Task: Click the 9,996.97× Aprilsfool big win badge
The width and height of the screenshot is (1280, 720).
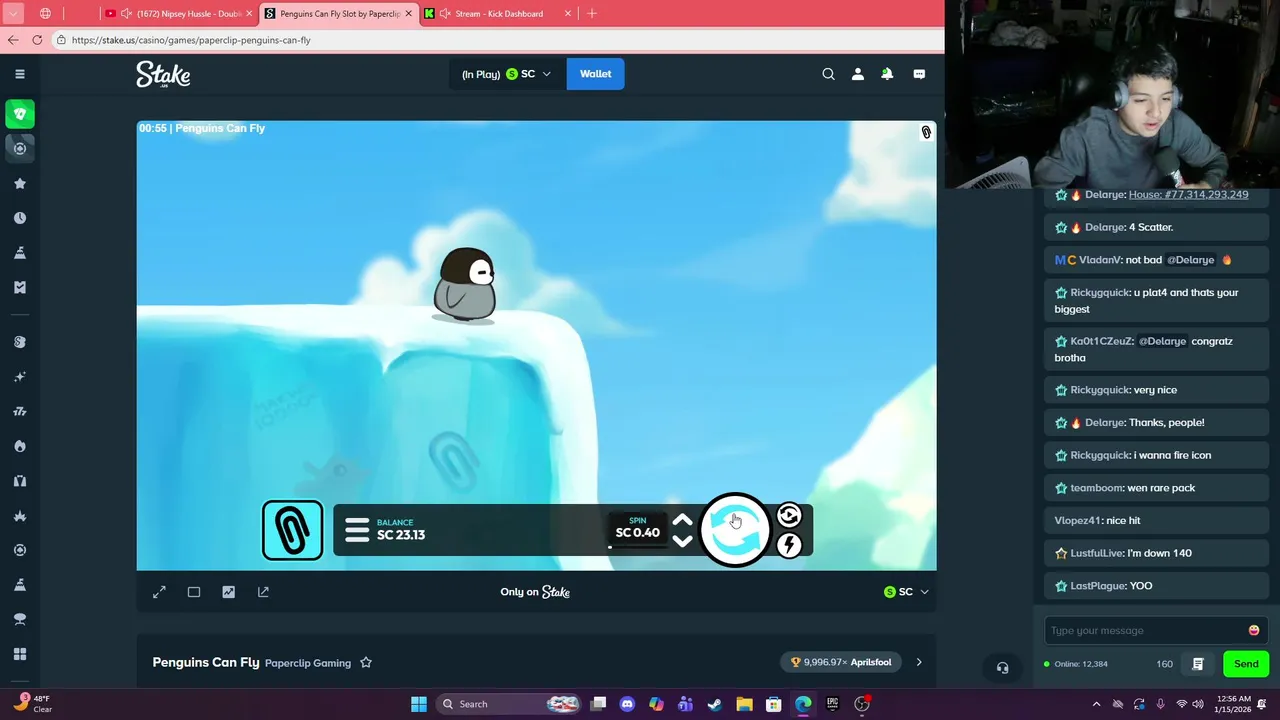Action: point(841,662)
